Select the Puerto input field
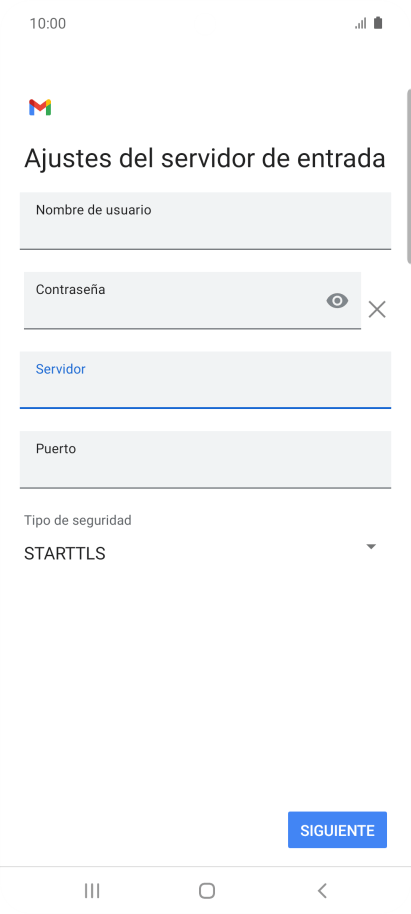The width and height of the screenshot is (411, 914). point(205,459)
